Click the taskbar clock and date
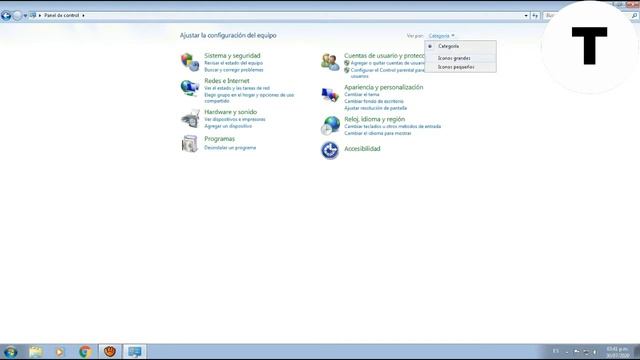 tap(617, 352)
